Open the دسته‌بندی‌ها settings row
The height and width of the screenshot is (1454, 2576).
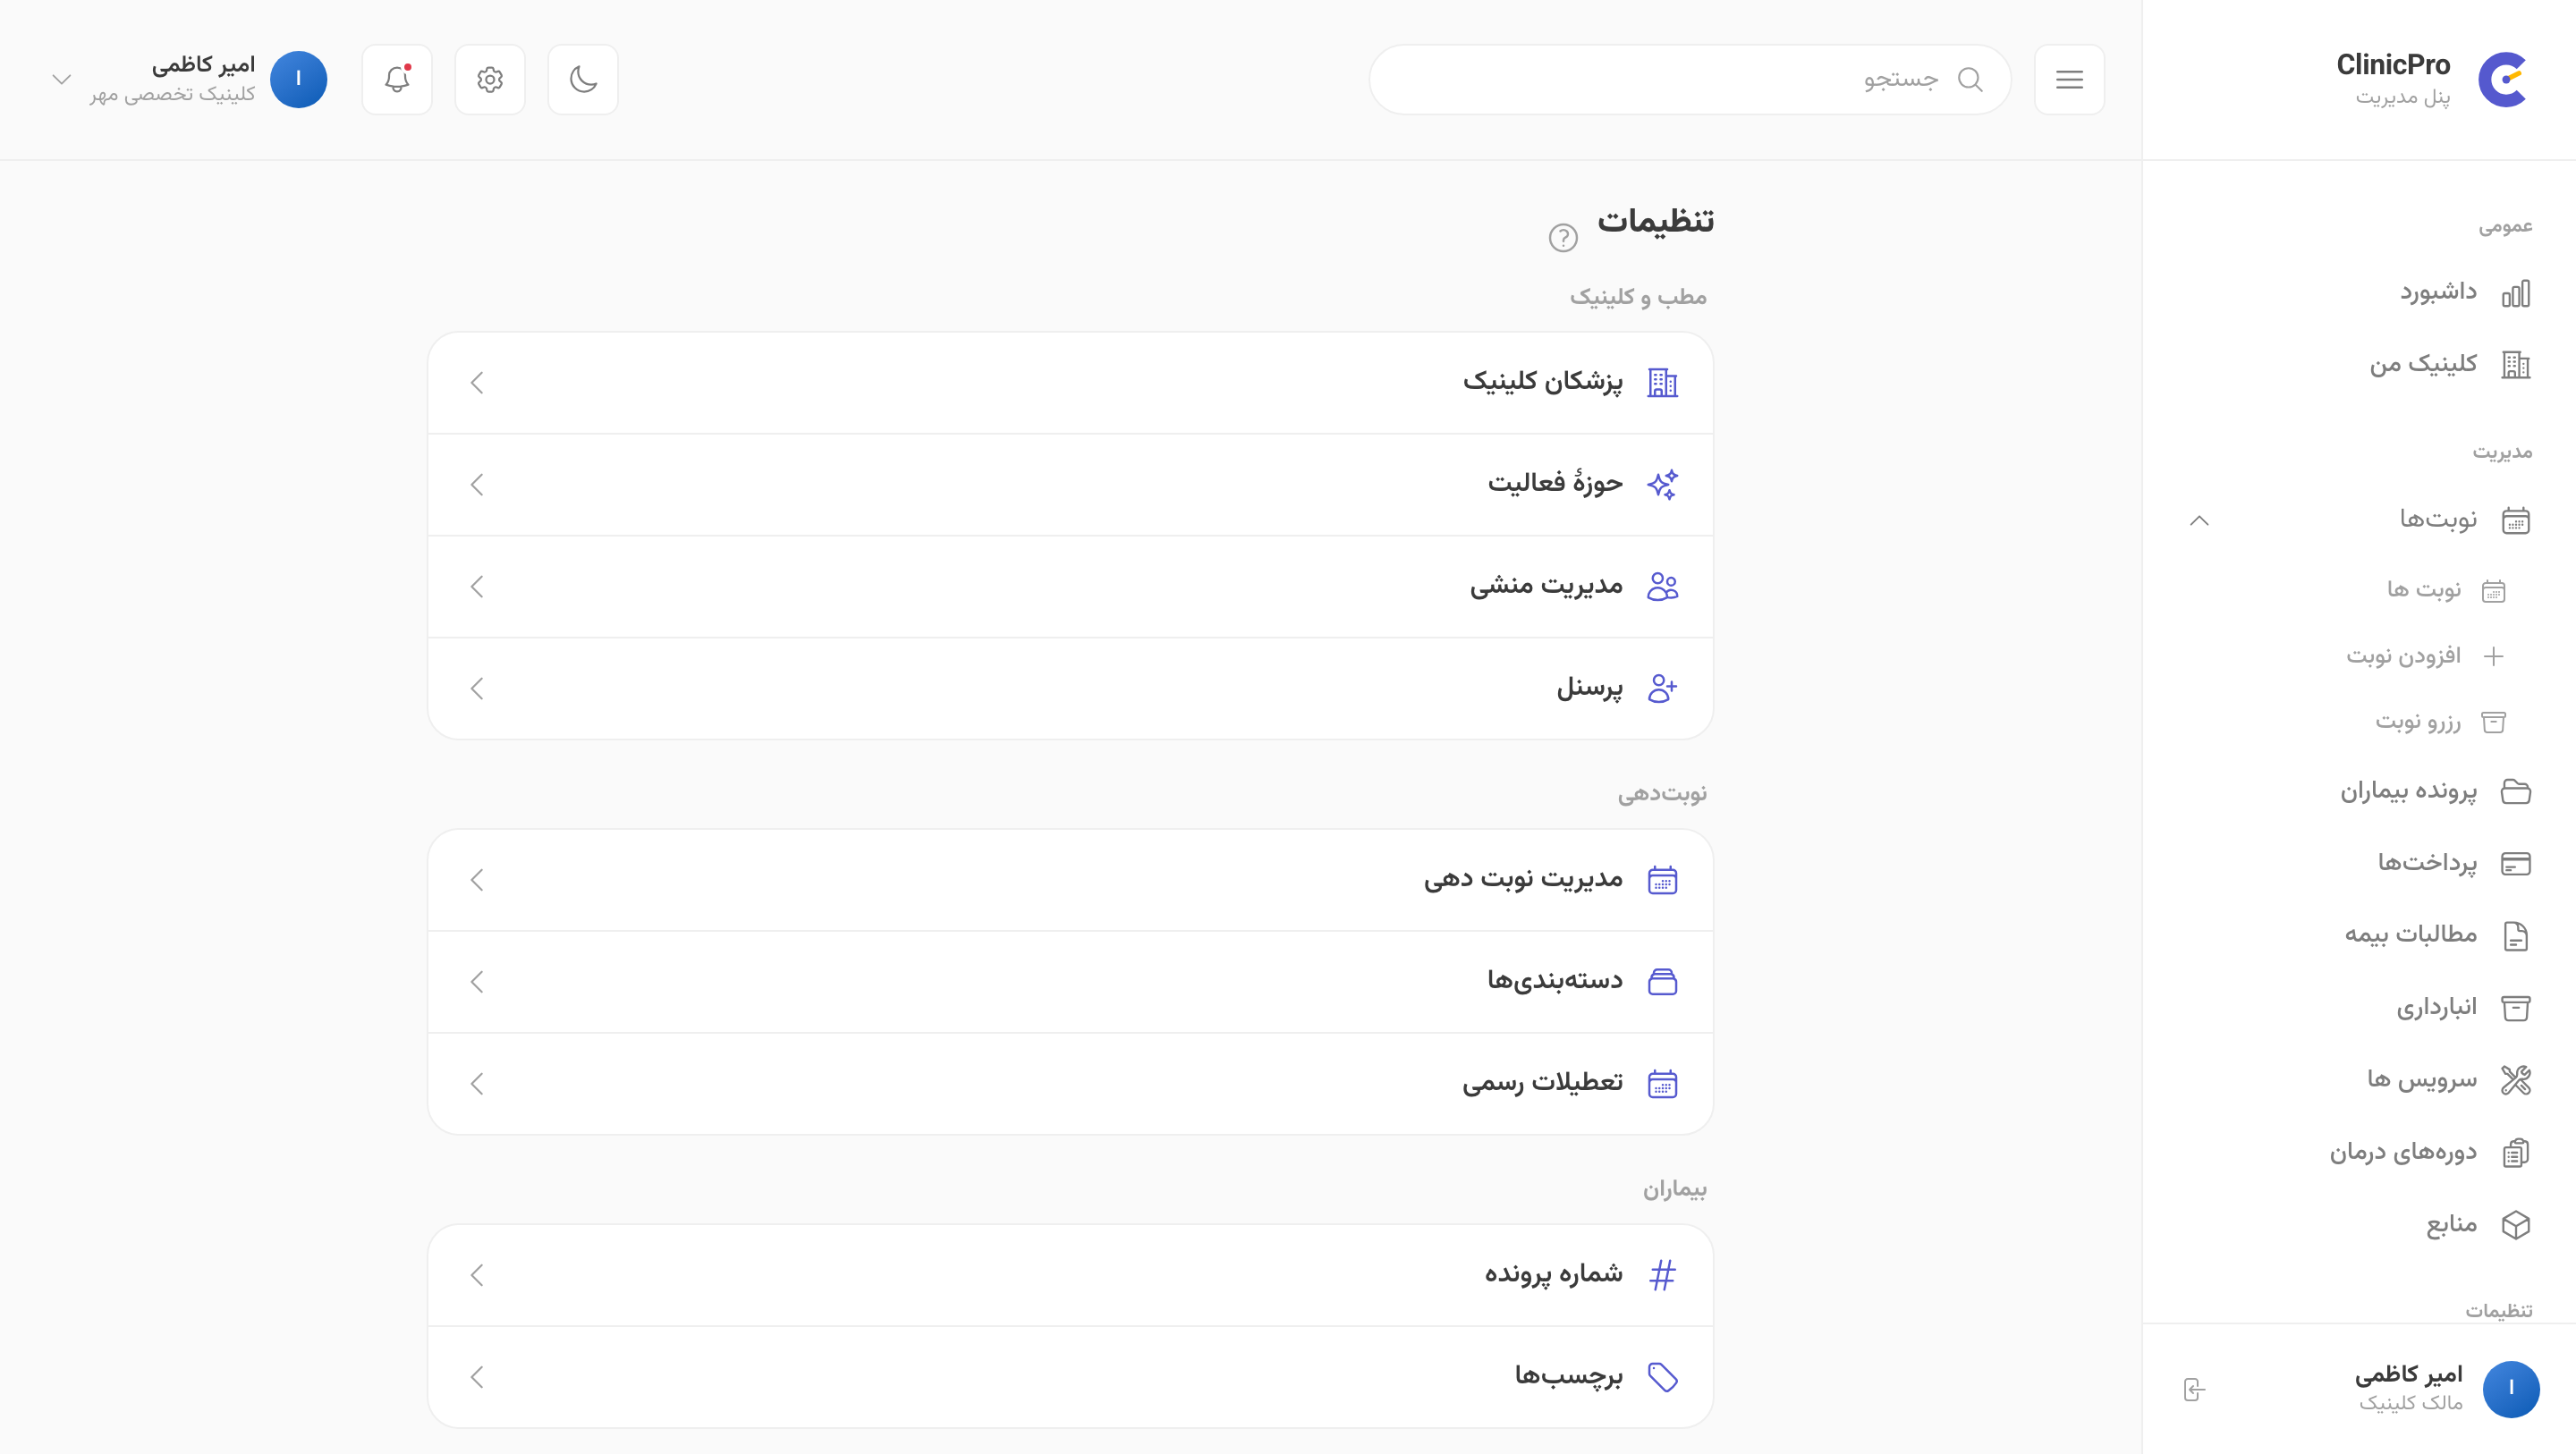1070,982
